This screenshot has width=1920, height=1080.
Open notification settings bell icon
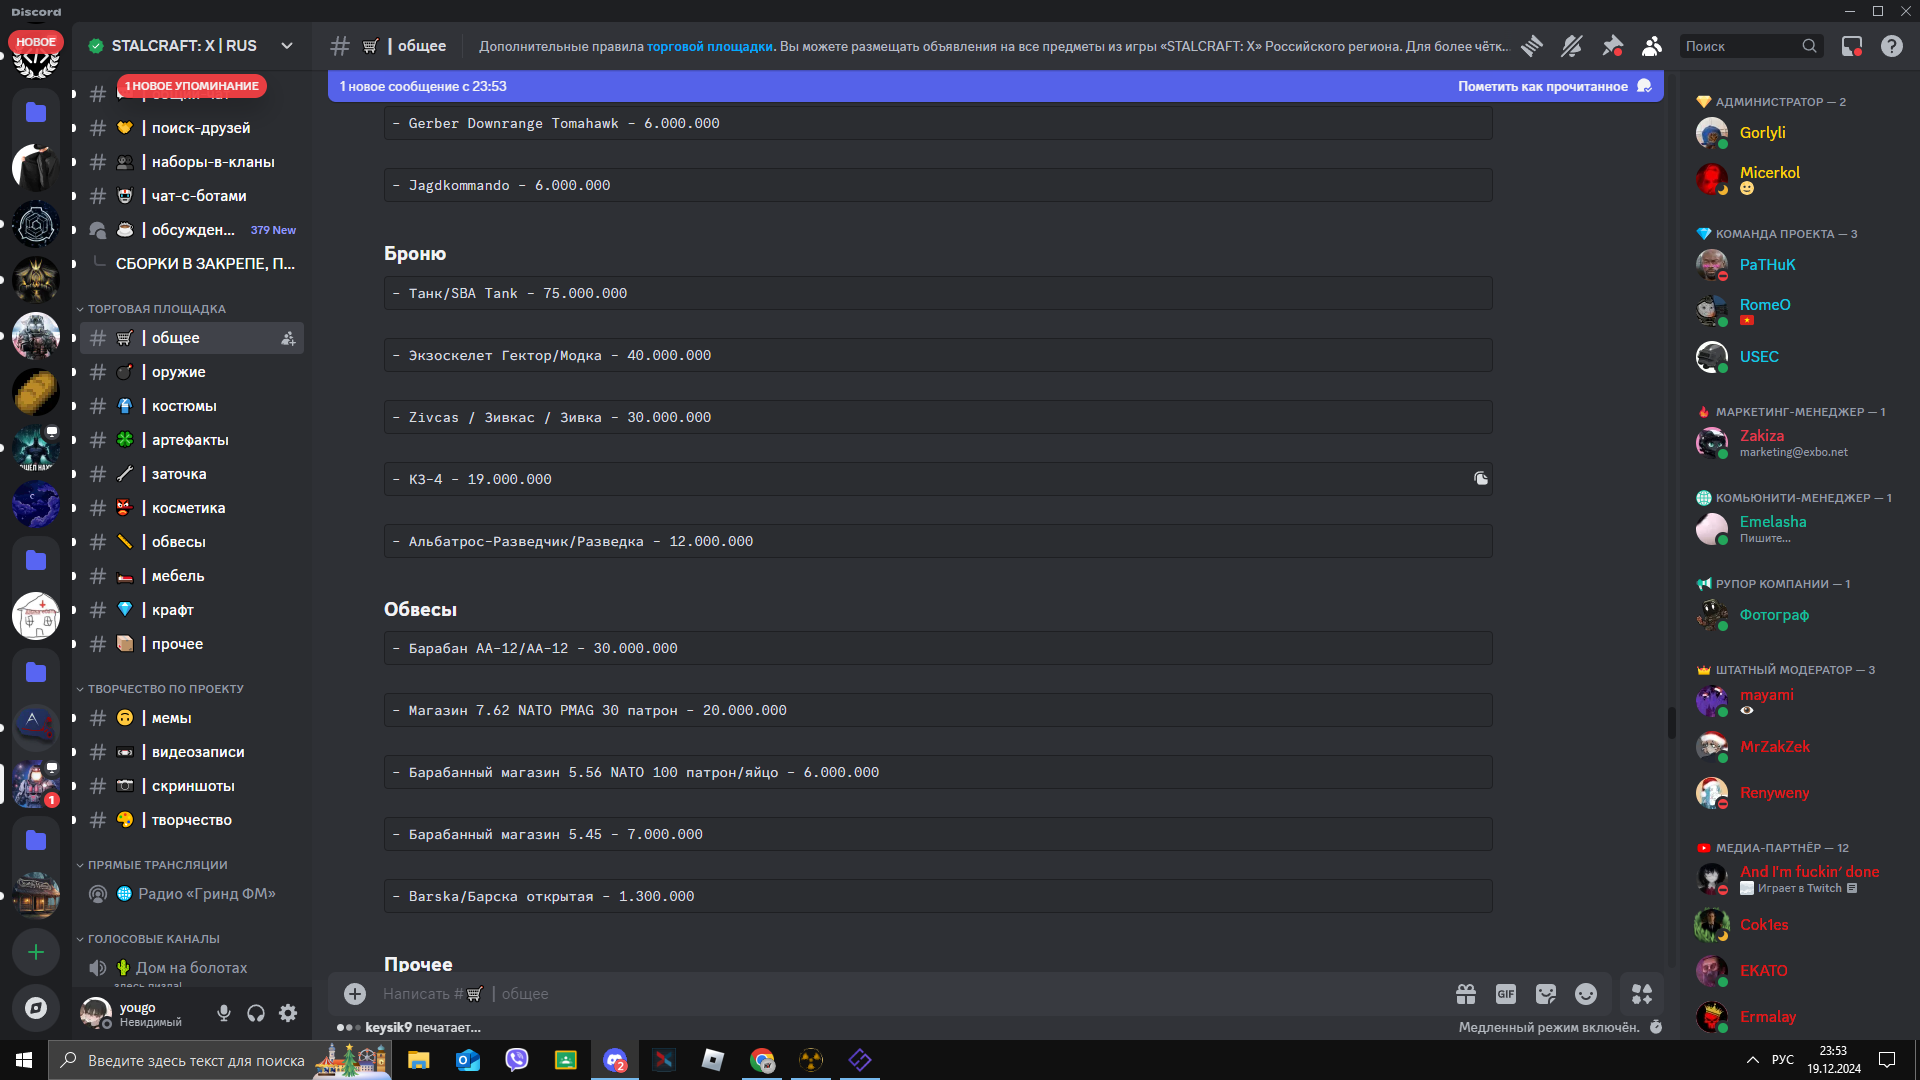[x=1572, y=46]
